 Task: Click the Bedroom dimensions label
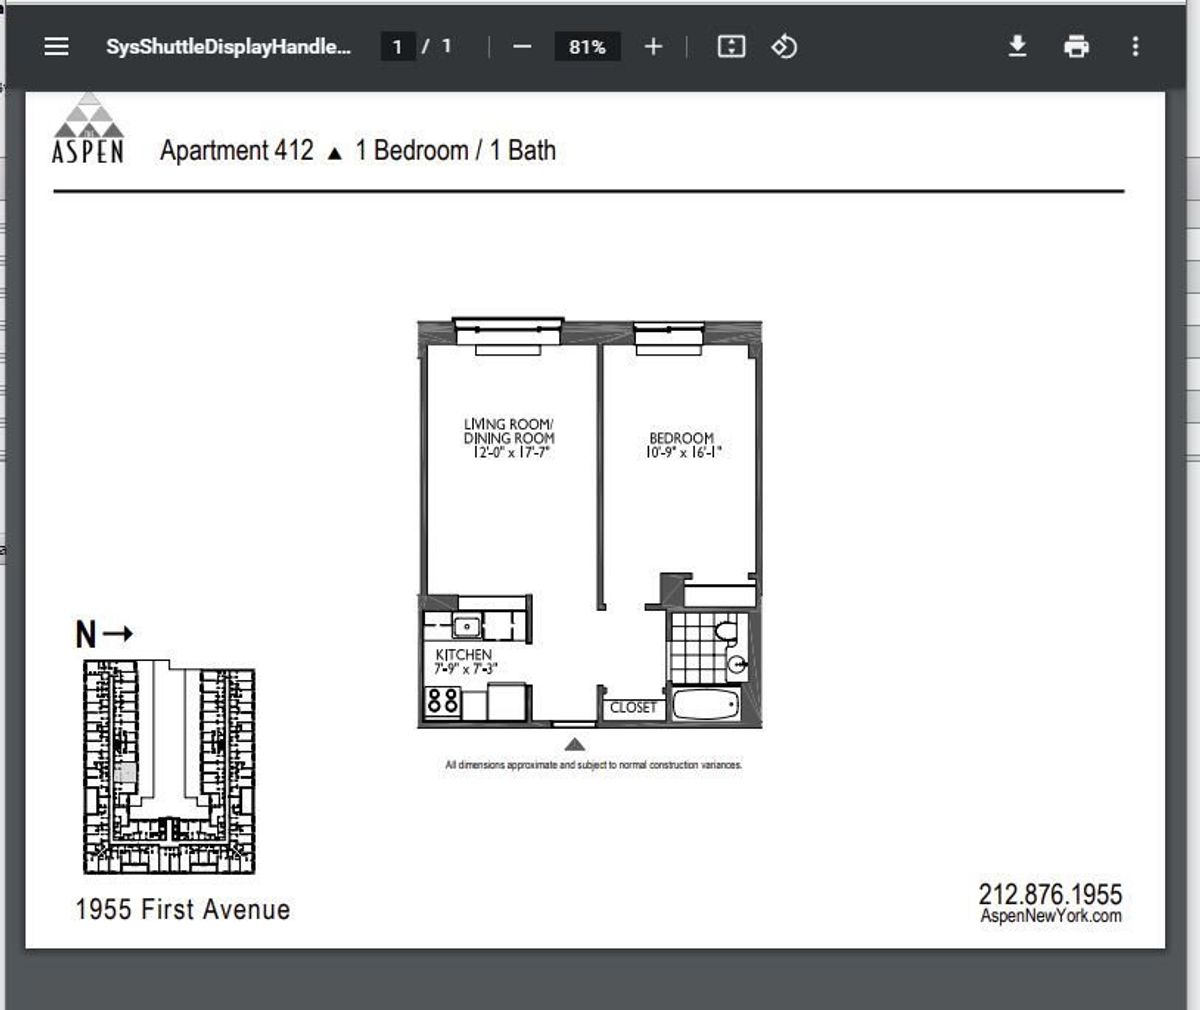pyautogui.click(x=682, y=452)
